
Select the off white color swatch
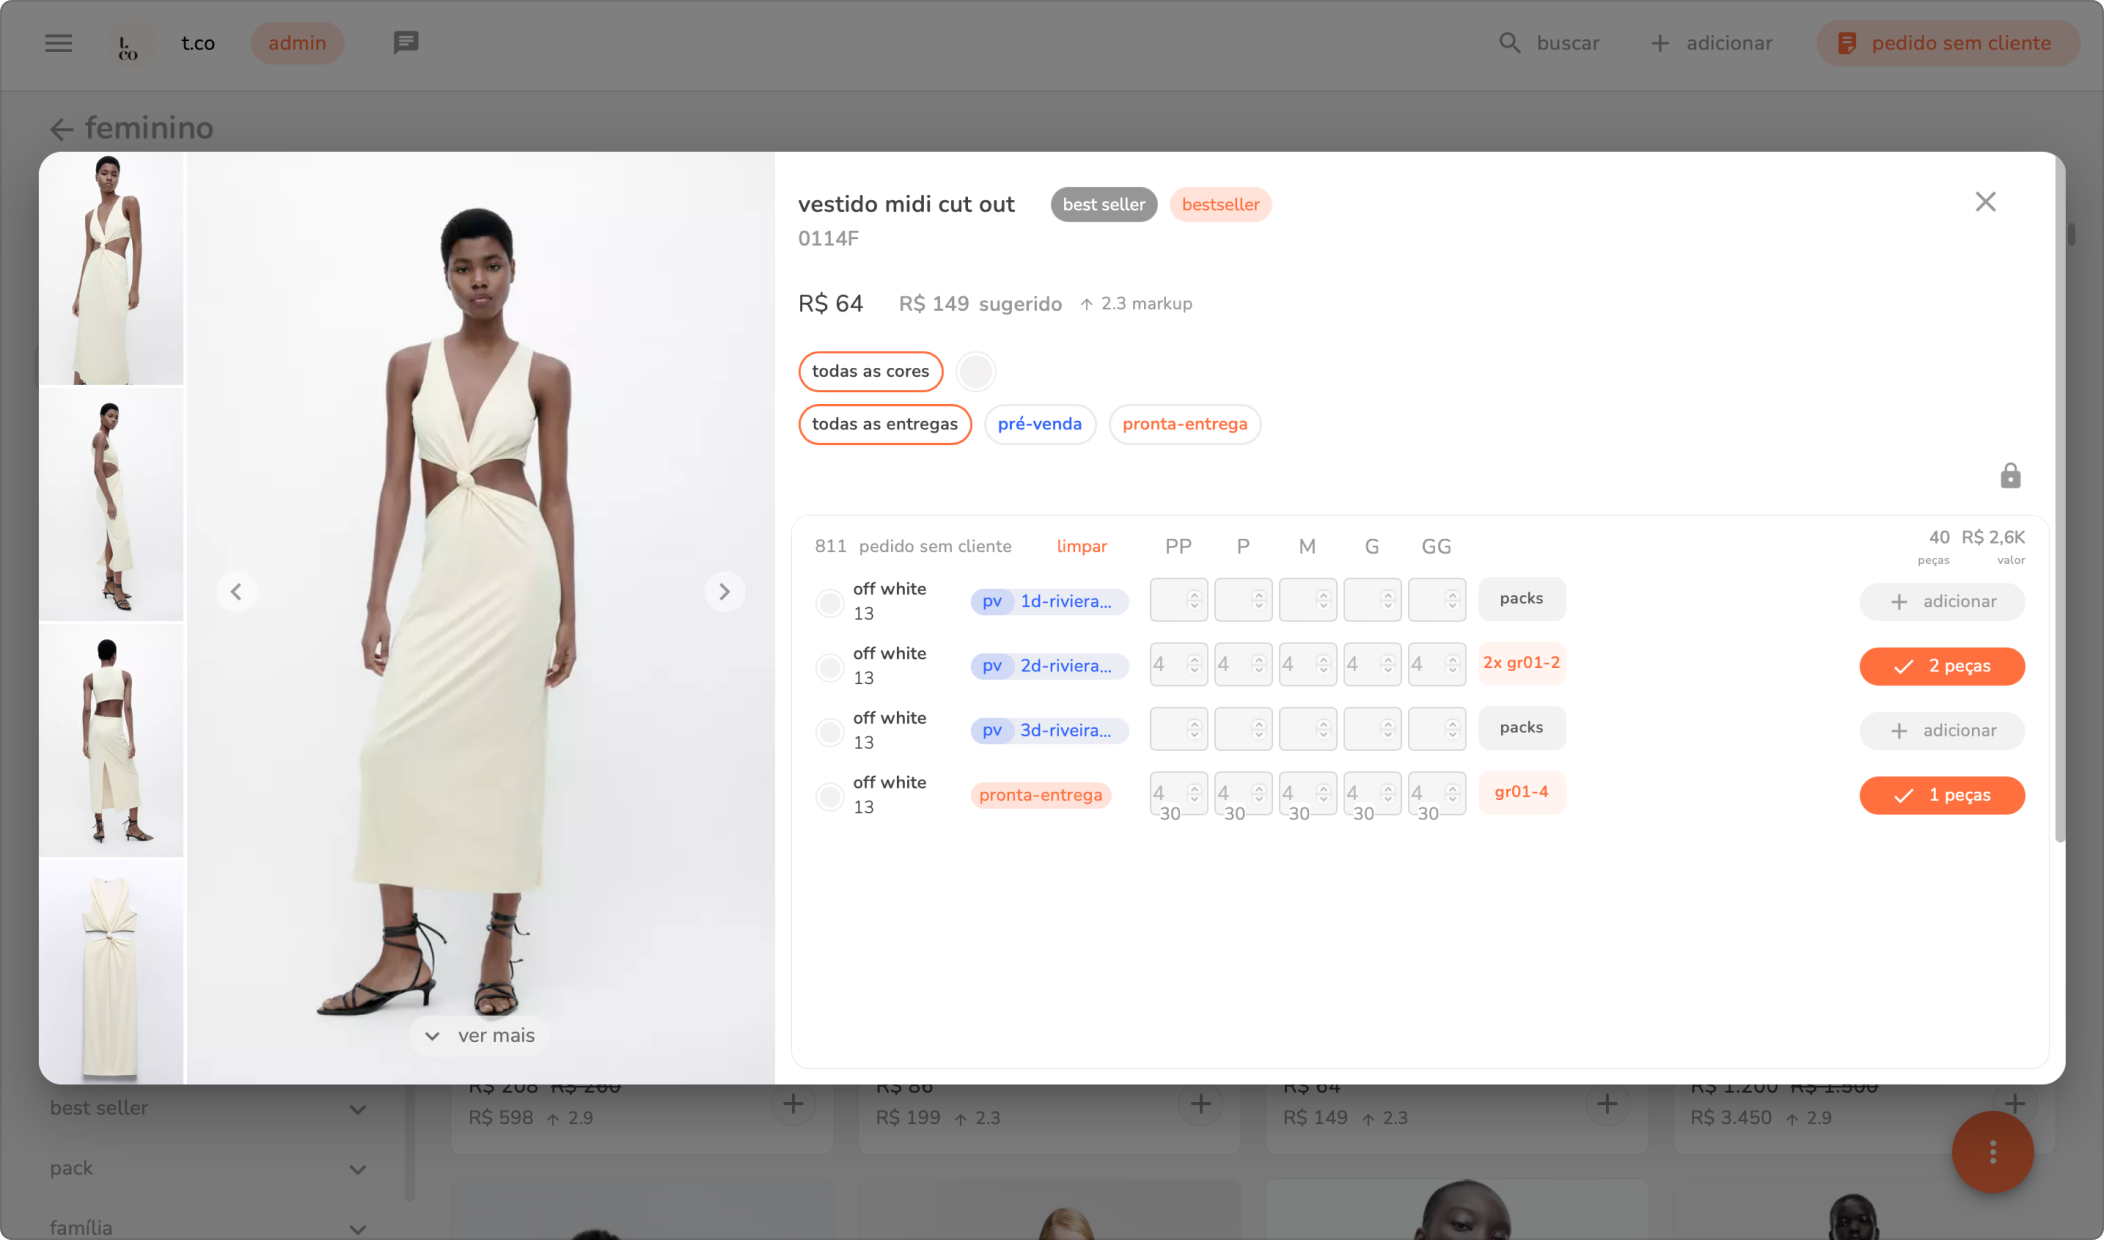[975, 371]
